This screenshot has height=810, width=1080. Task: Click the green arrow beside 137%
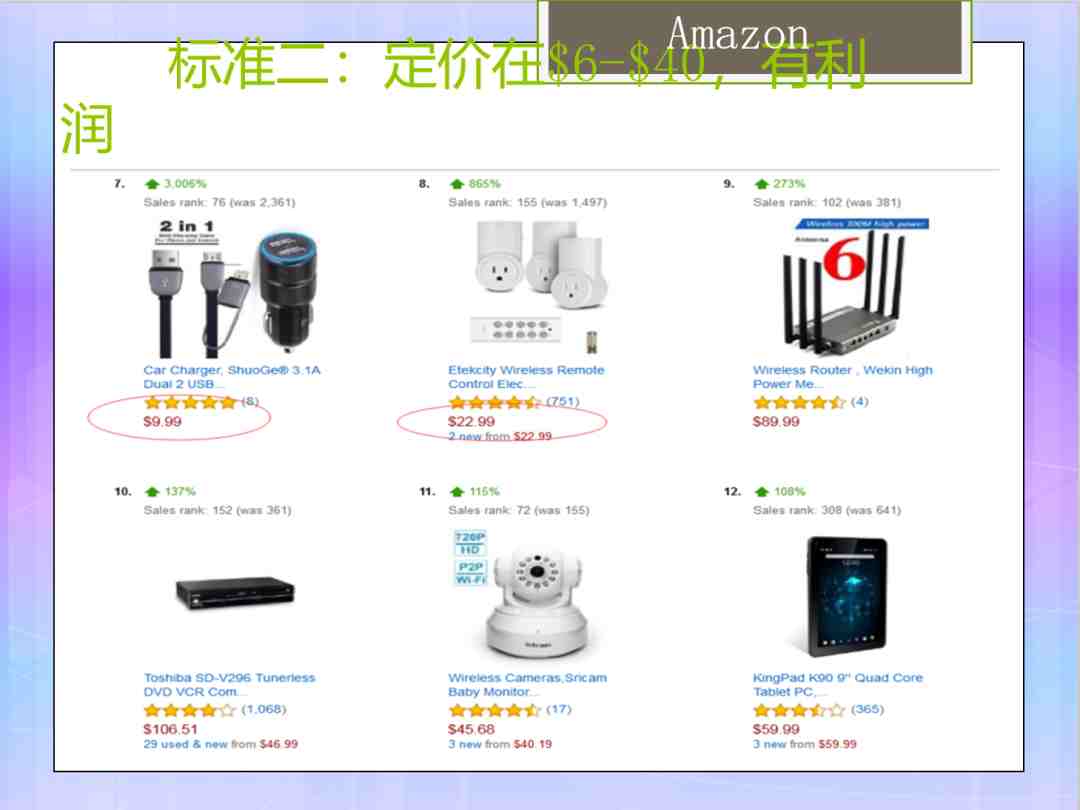click(x=152, y=492)
